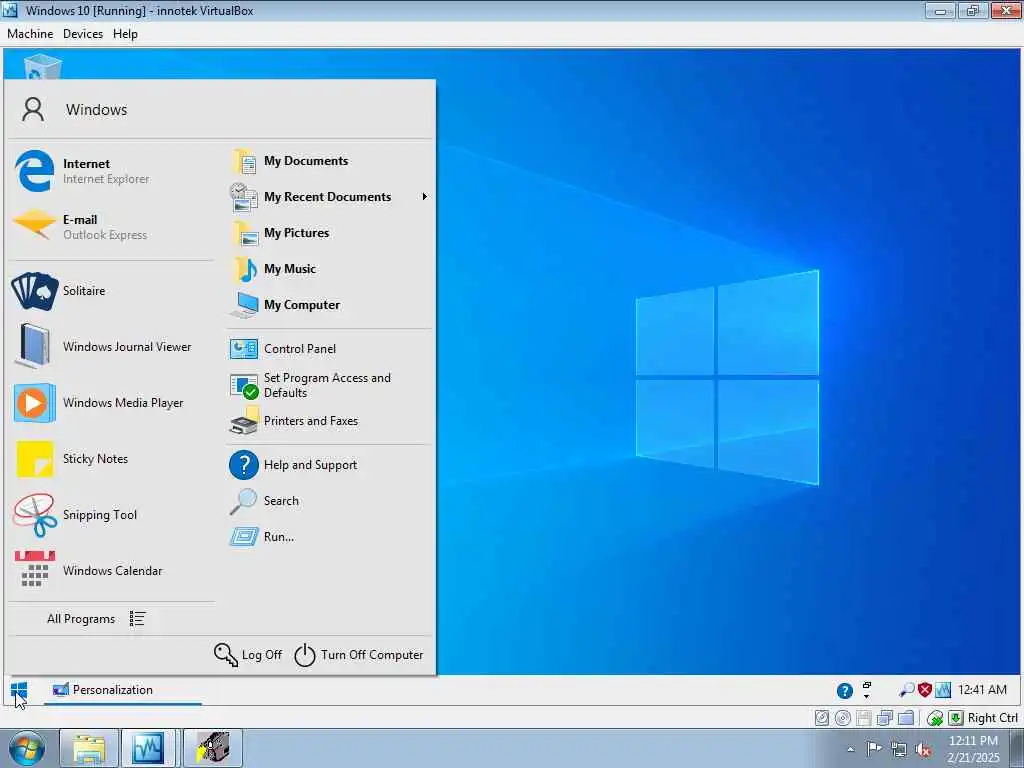Click the red security shield tray icon
Image resolution: width=1024 pixels, height=768 pixels.
click(x=924, y=690)
